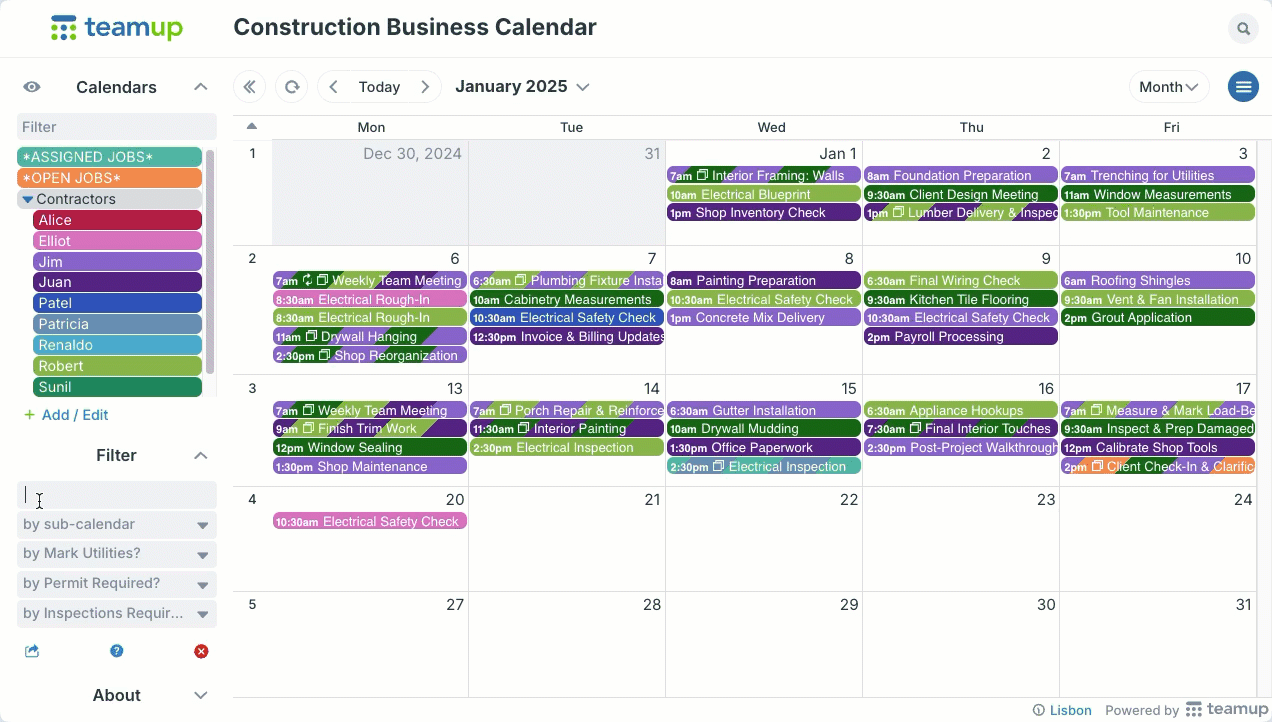Toggle the eye visibility icon
Screen dimensions: 1272x722
tap(32, 87)
